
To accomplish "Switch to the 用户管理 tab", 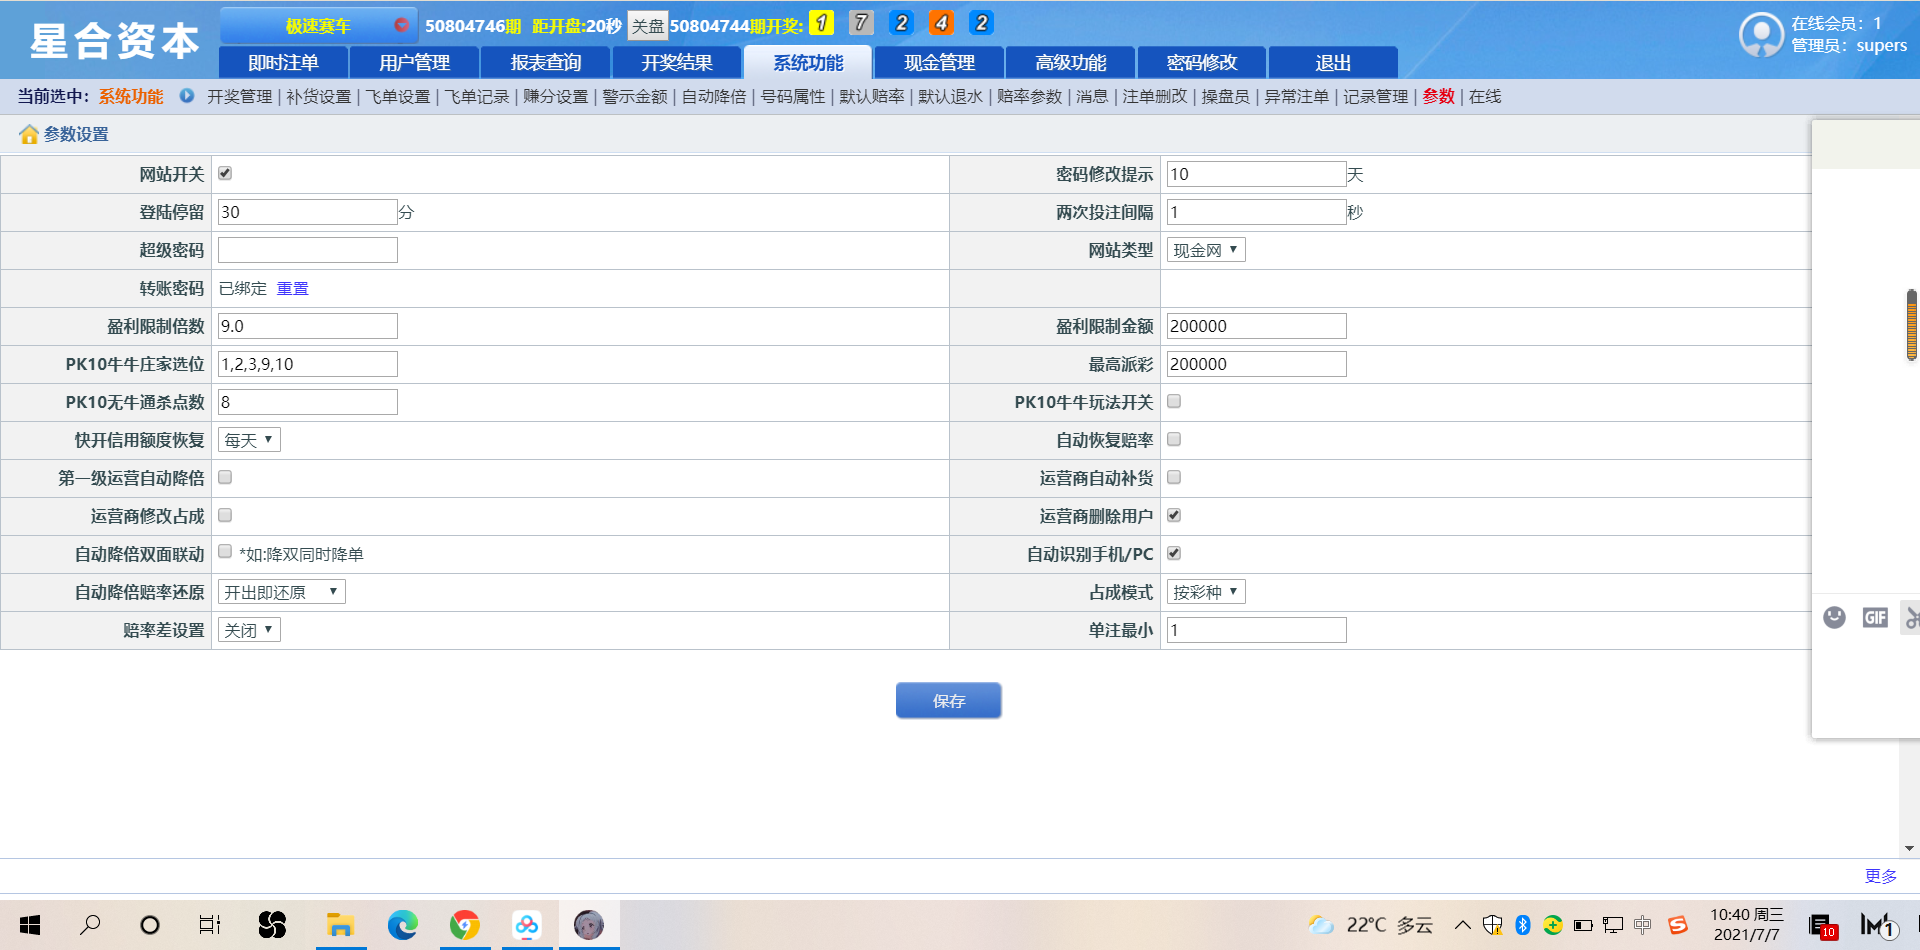I will 414,62.
